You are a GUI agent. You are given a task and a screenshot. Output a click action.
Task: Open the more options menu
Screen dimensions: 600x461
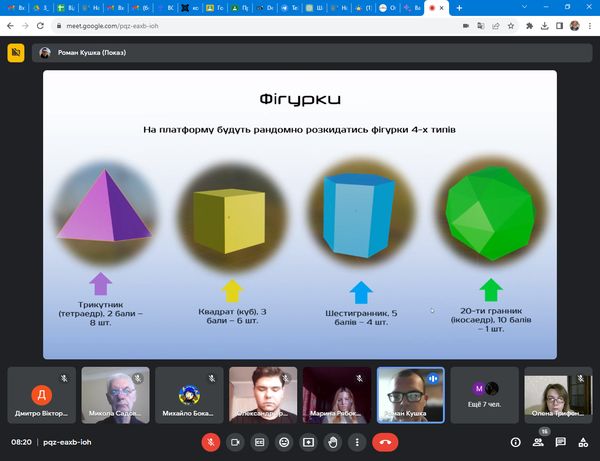(357, 441)
